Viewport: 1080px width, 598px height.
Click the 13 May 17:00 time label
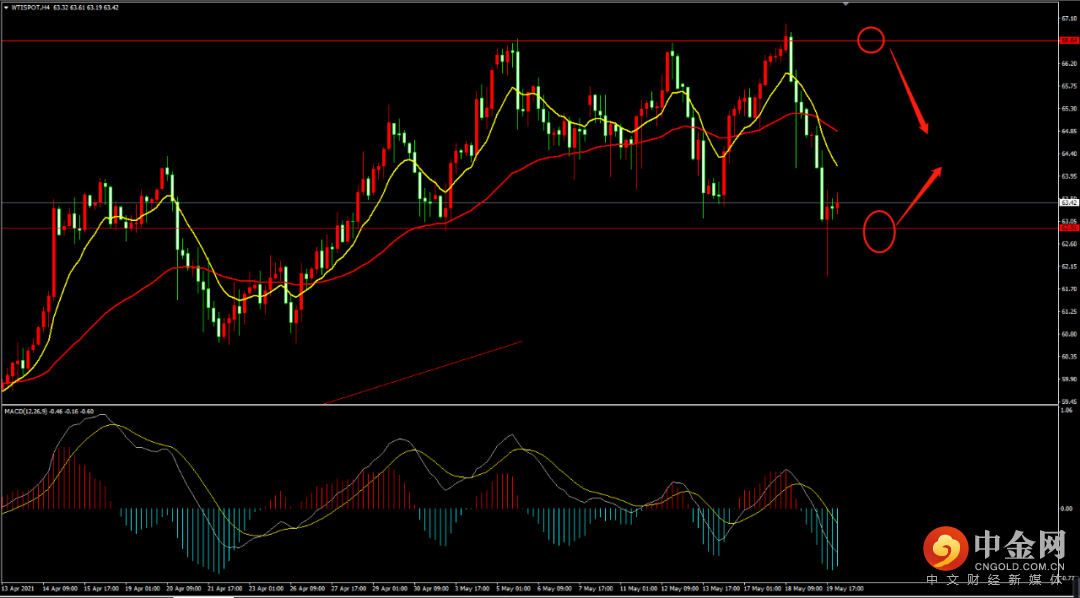pyautogui.click(x=721, y=589)
